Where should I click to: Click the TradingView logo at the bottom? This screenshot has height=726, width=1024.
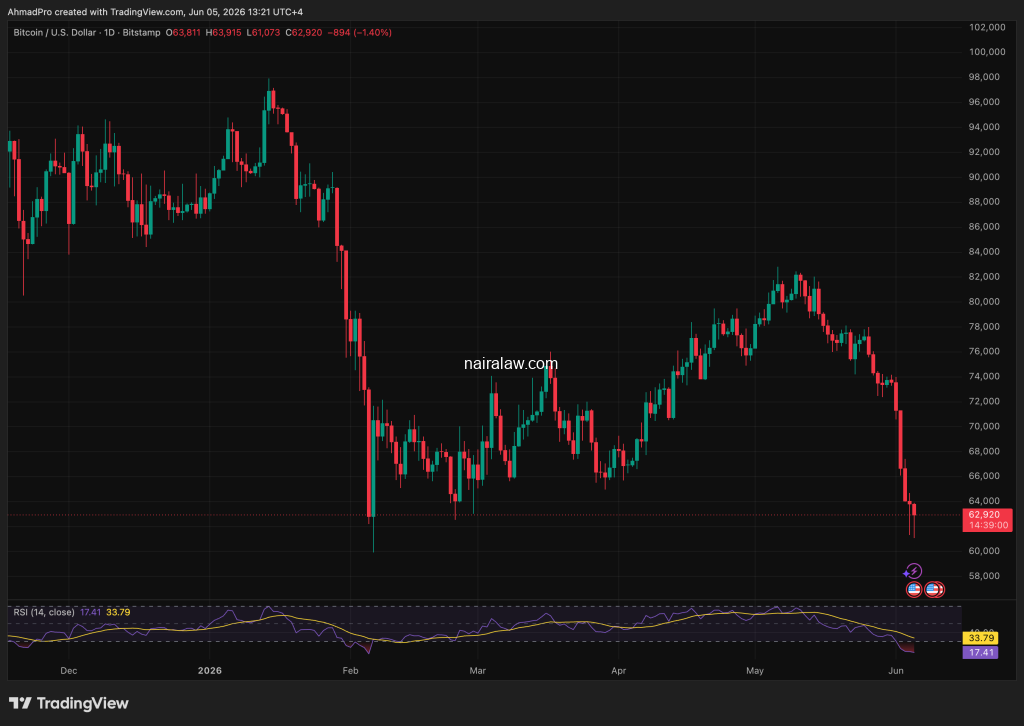pyautogui.click(x=69, y=703)
